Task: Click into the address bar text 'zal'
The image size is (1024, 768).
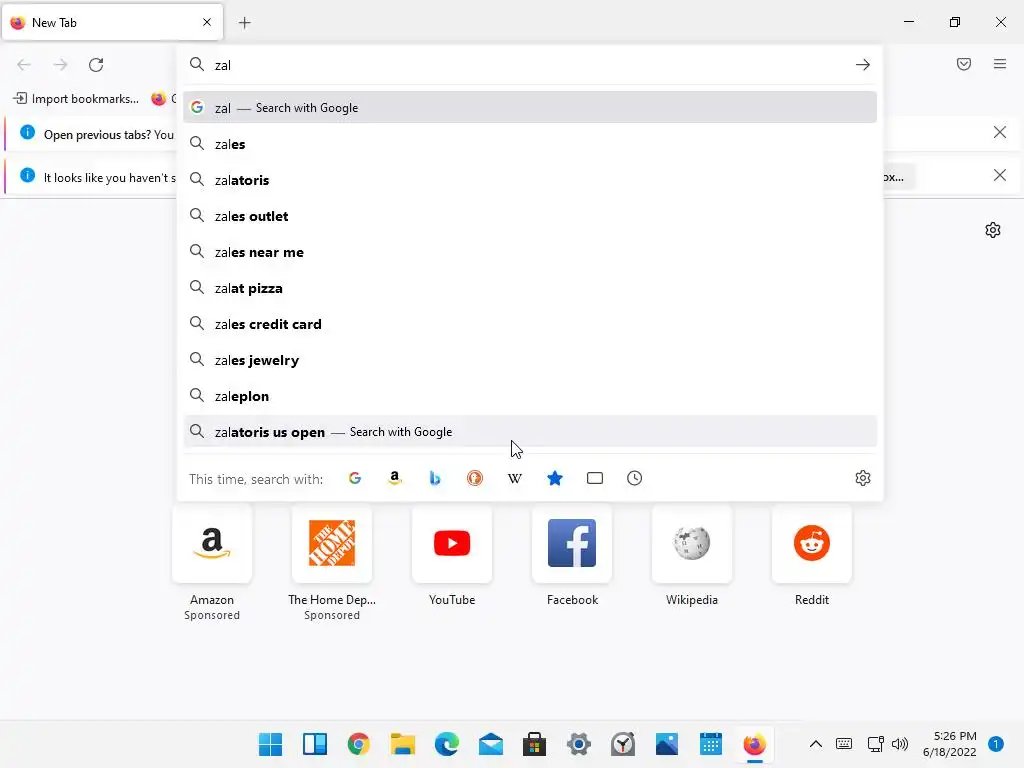Action: click(223, 65)
